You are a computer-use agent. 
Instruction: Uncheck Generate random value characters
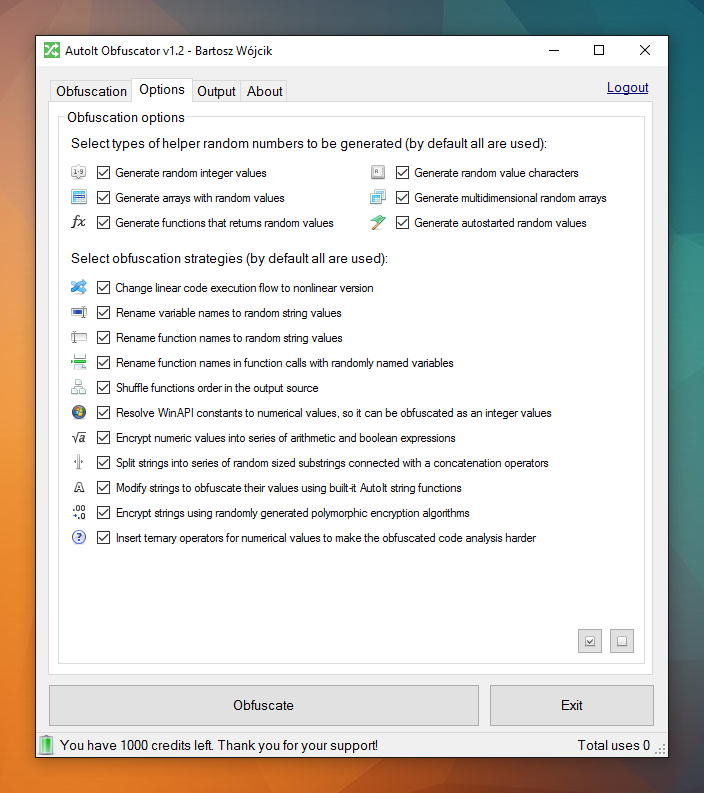(402, 172)
